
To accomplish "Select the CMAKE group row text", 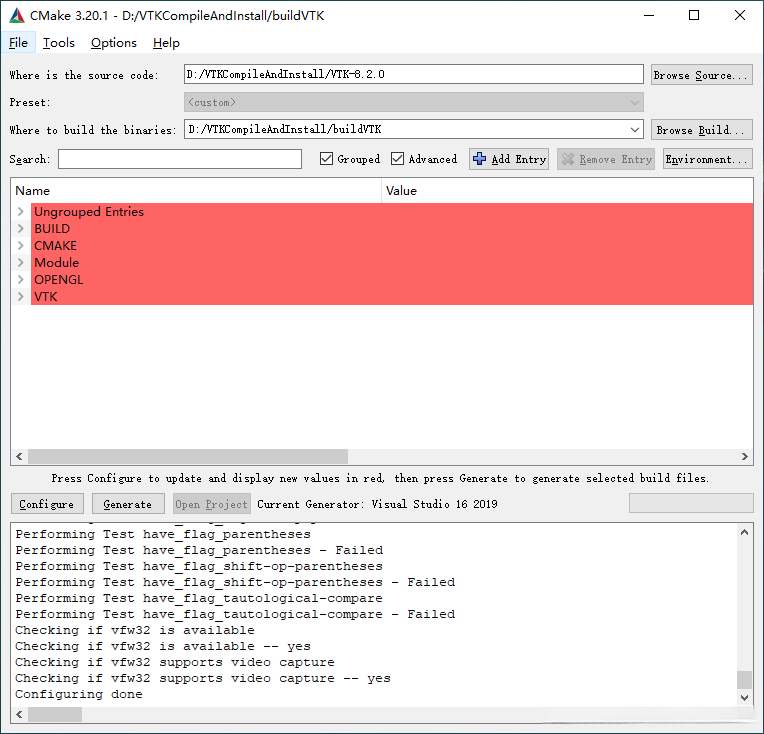I will 56,246.
